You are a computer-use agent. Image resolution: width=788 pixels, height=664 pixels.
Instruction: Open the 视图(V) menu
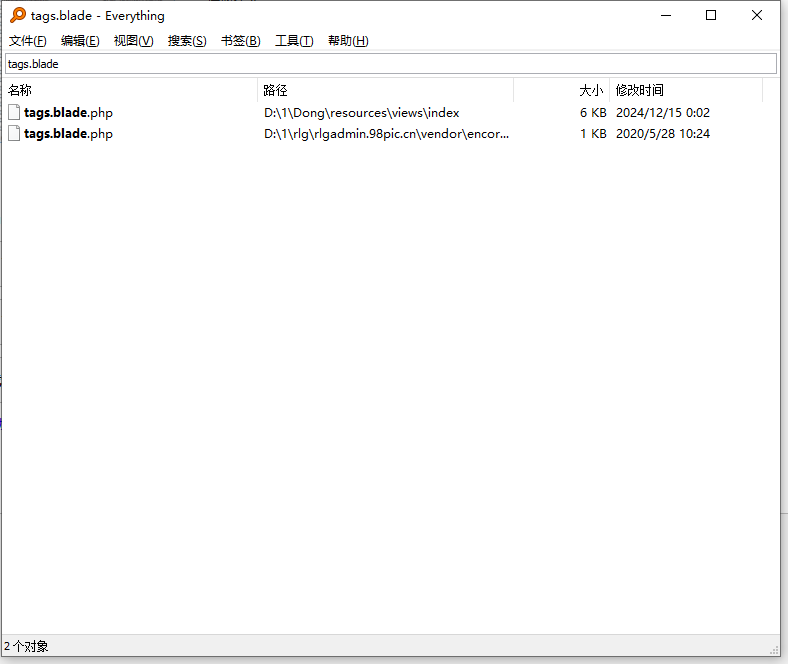pyautogui.click(x=134, y=41)
